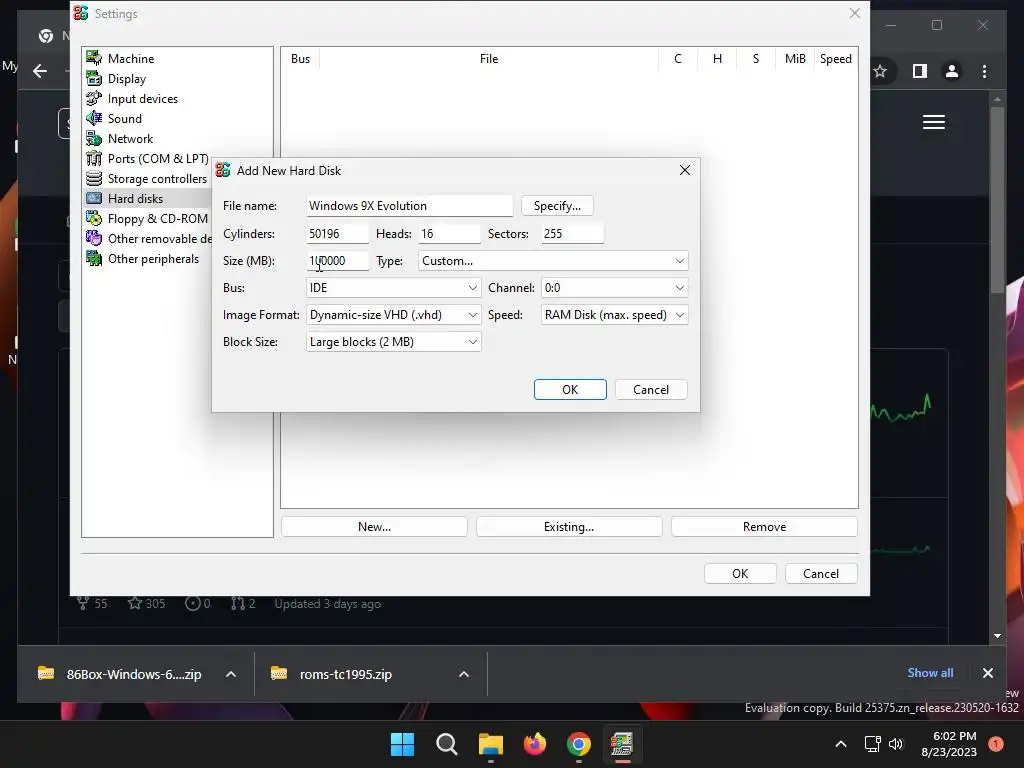1024x768 pixels.
Task: Close the Add New Hard Disk dialog
Action: coord(684,170)
